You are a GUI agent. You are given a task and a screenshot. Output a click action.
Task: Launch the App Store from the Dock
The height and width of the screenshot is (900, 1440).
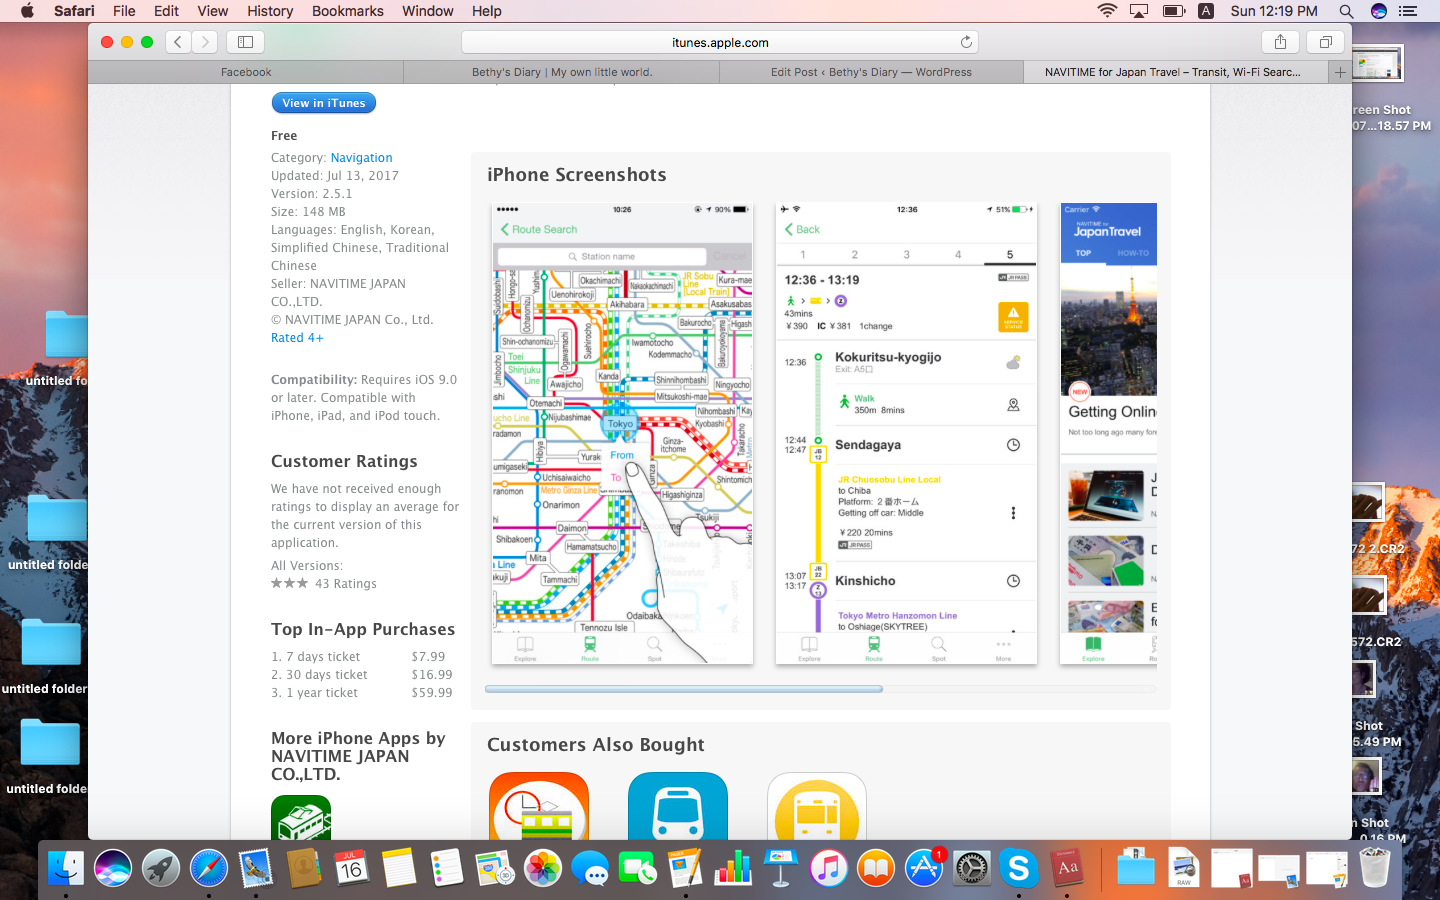(923, 868)
